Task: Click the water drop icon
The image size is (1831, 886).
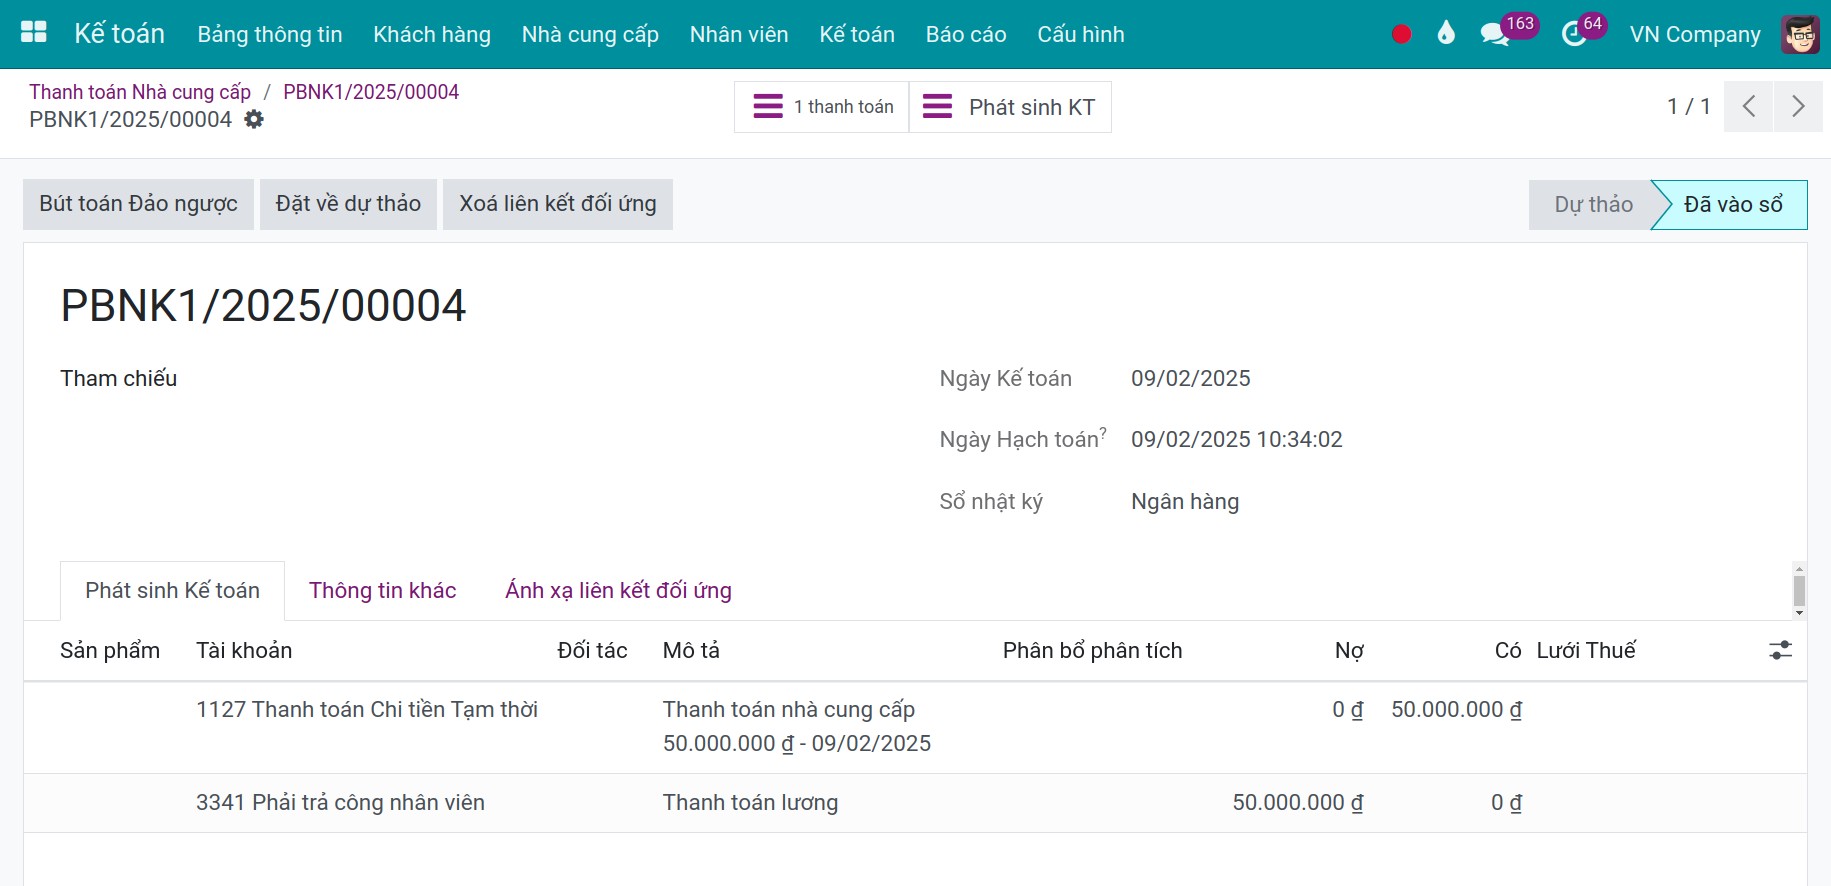Action: [1446, 34]
